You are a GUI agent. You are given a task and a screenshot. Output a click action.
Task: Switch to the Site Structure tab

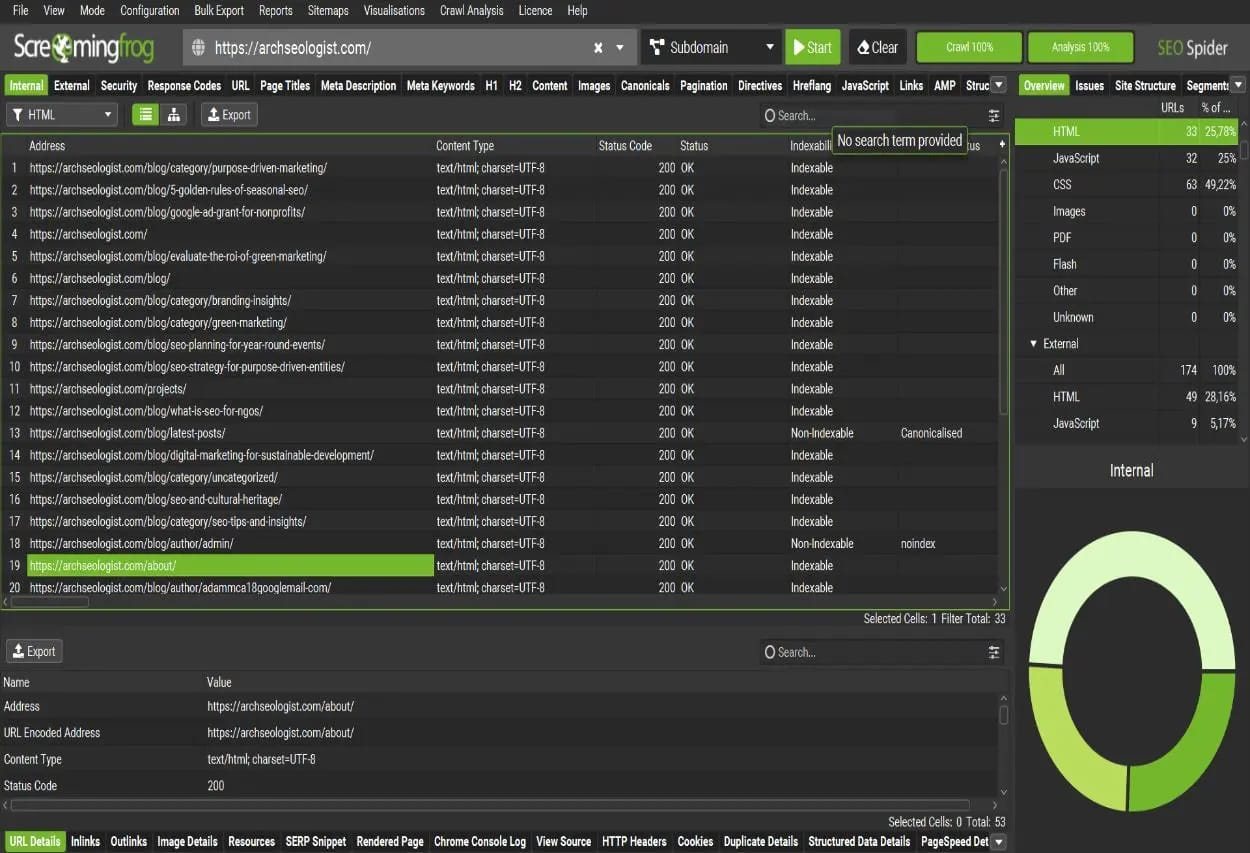coord(1145,86)
